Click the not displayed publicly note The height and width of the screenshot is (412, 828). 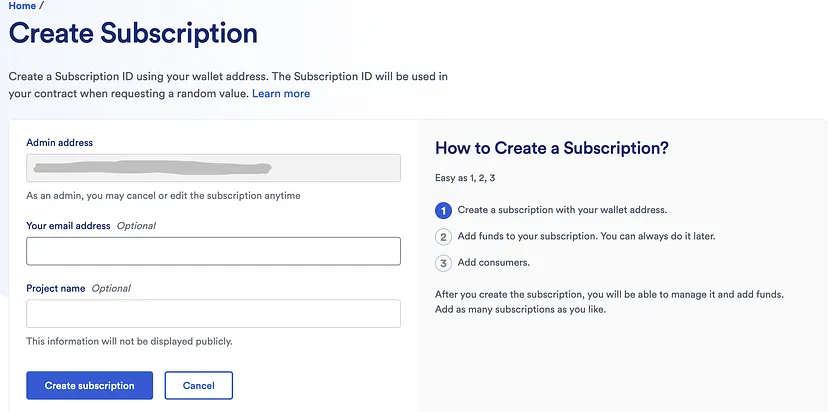[x=129, y=342]
